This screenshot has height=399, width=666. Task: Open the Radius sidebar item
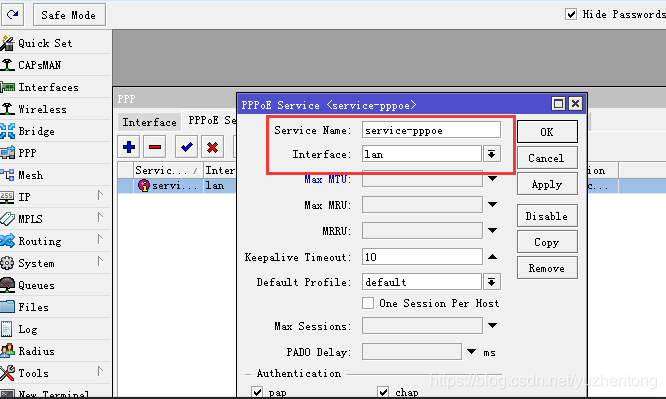[36, 351]
